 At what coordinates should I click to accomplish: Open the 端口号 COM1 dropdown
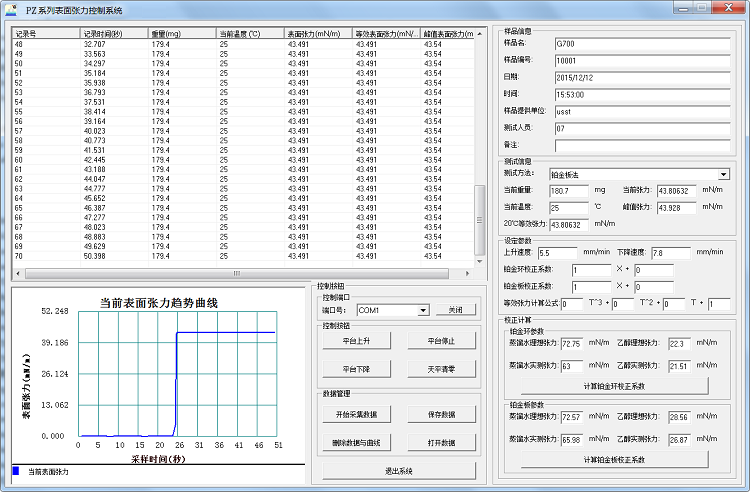click(423, 310)
